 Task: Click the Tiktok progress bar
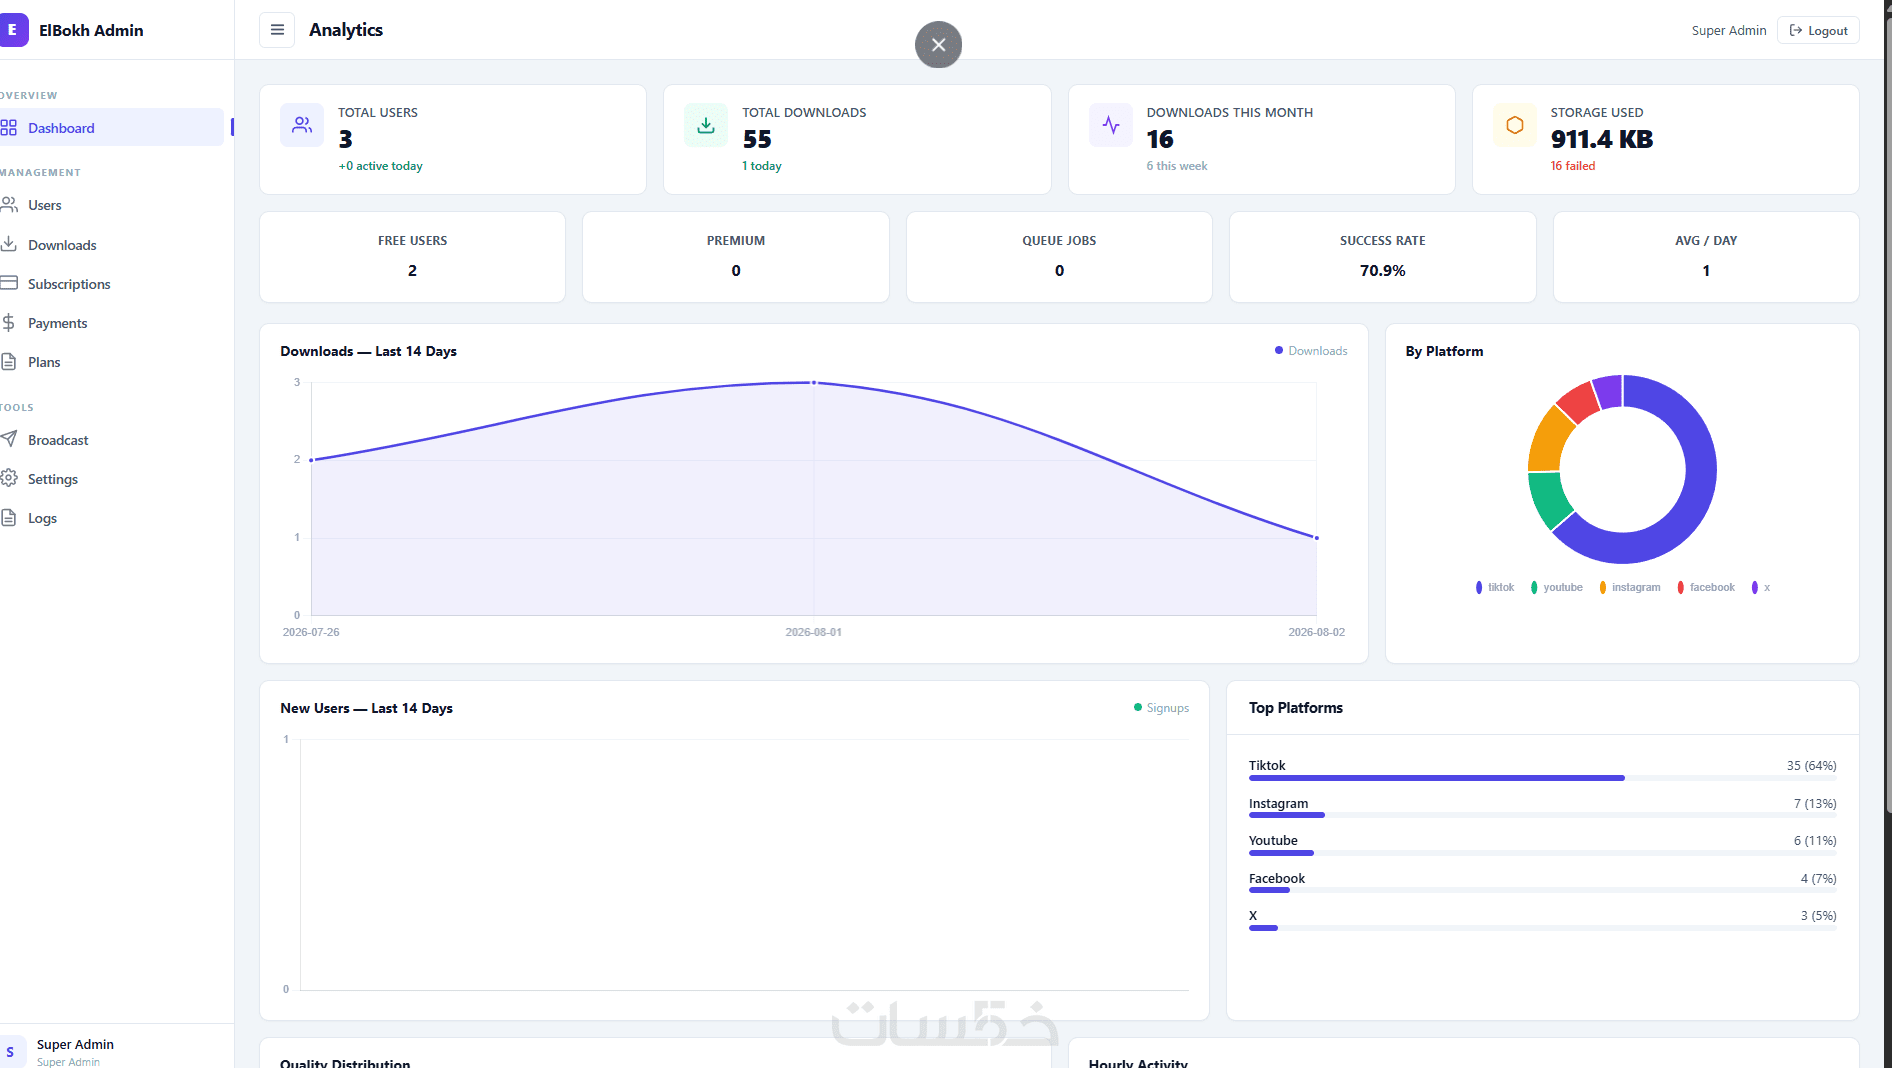click(1437, 778)
